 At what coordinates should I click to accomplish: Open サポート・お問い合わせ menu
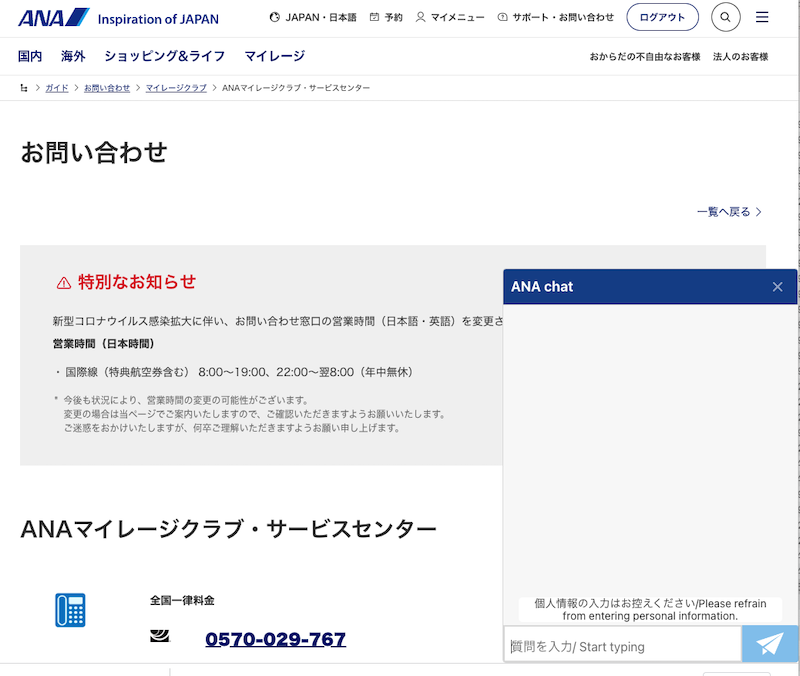tap(563, 17)
